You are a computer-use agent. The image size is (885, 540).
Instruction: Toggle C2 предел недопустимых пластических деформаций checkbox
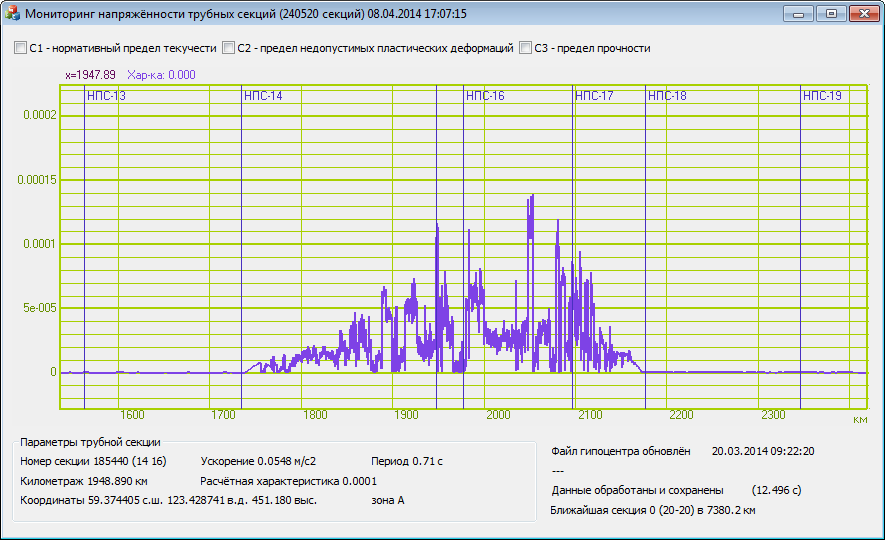click(x=228, y=48)
